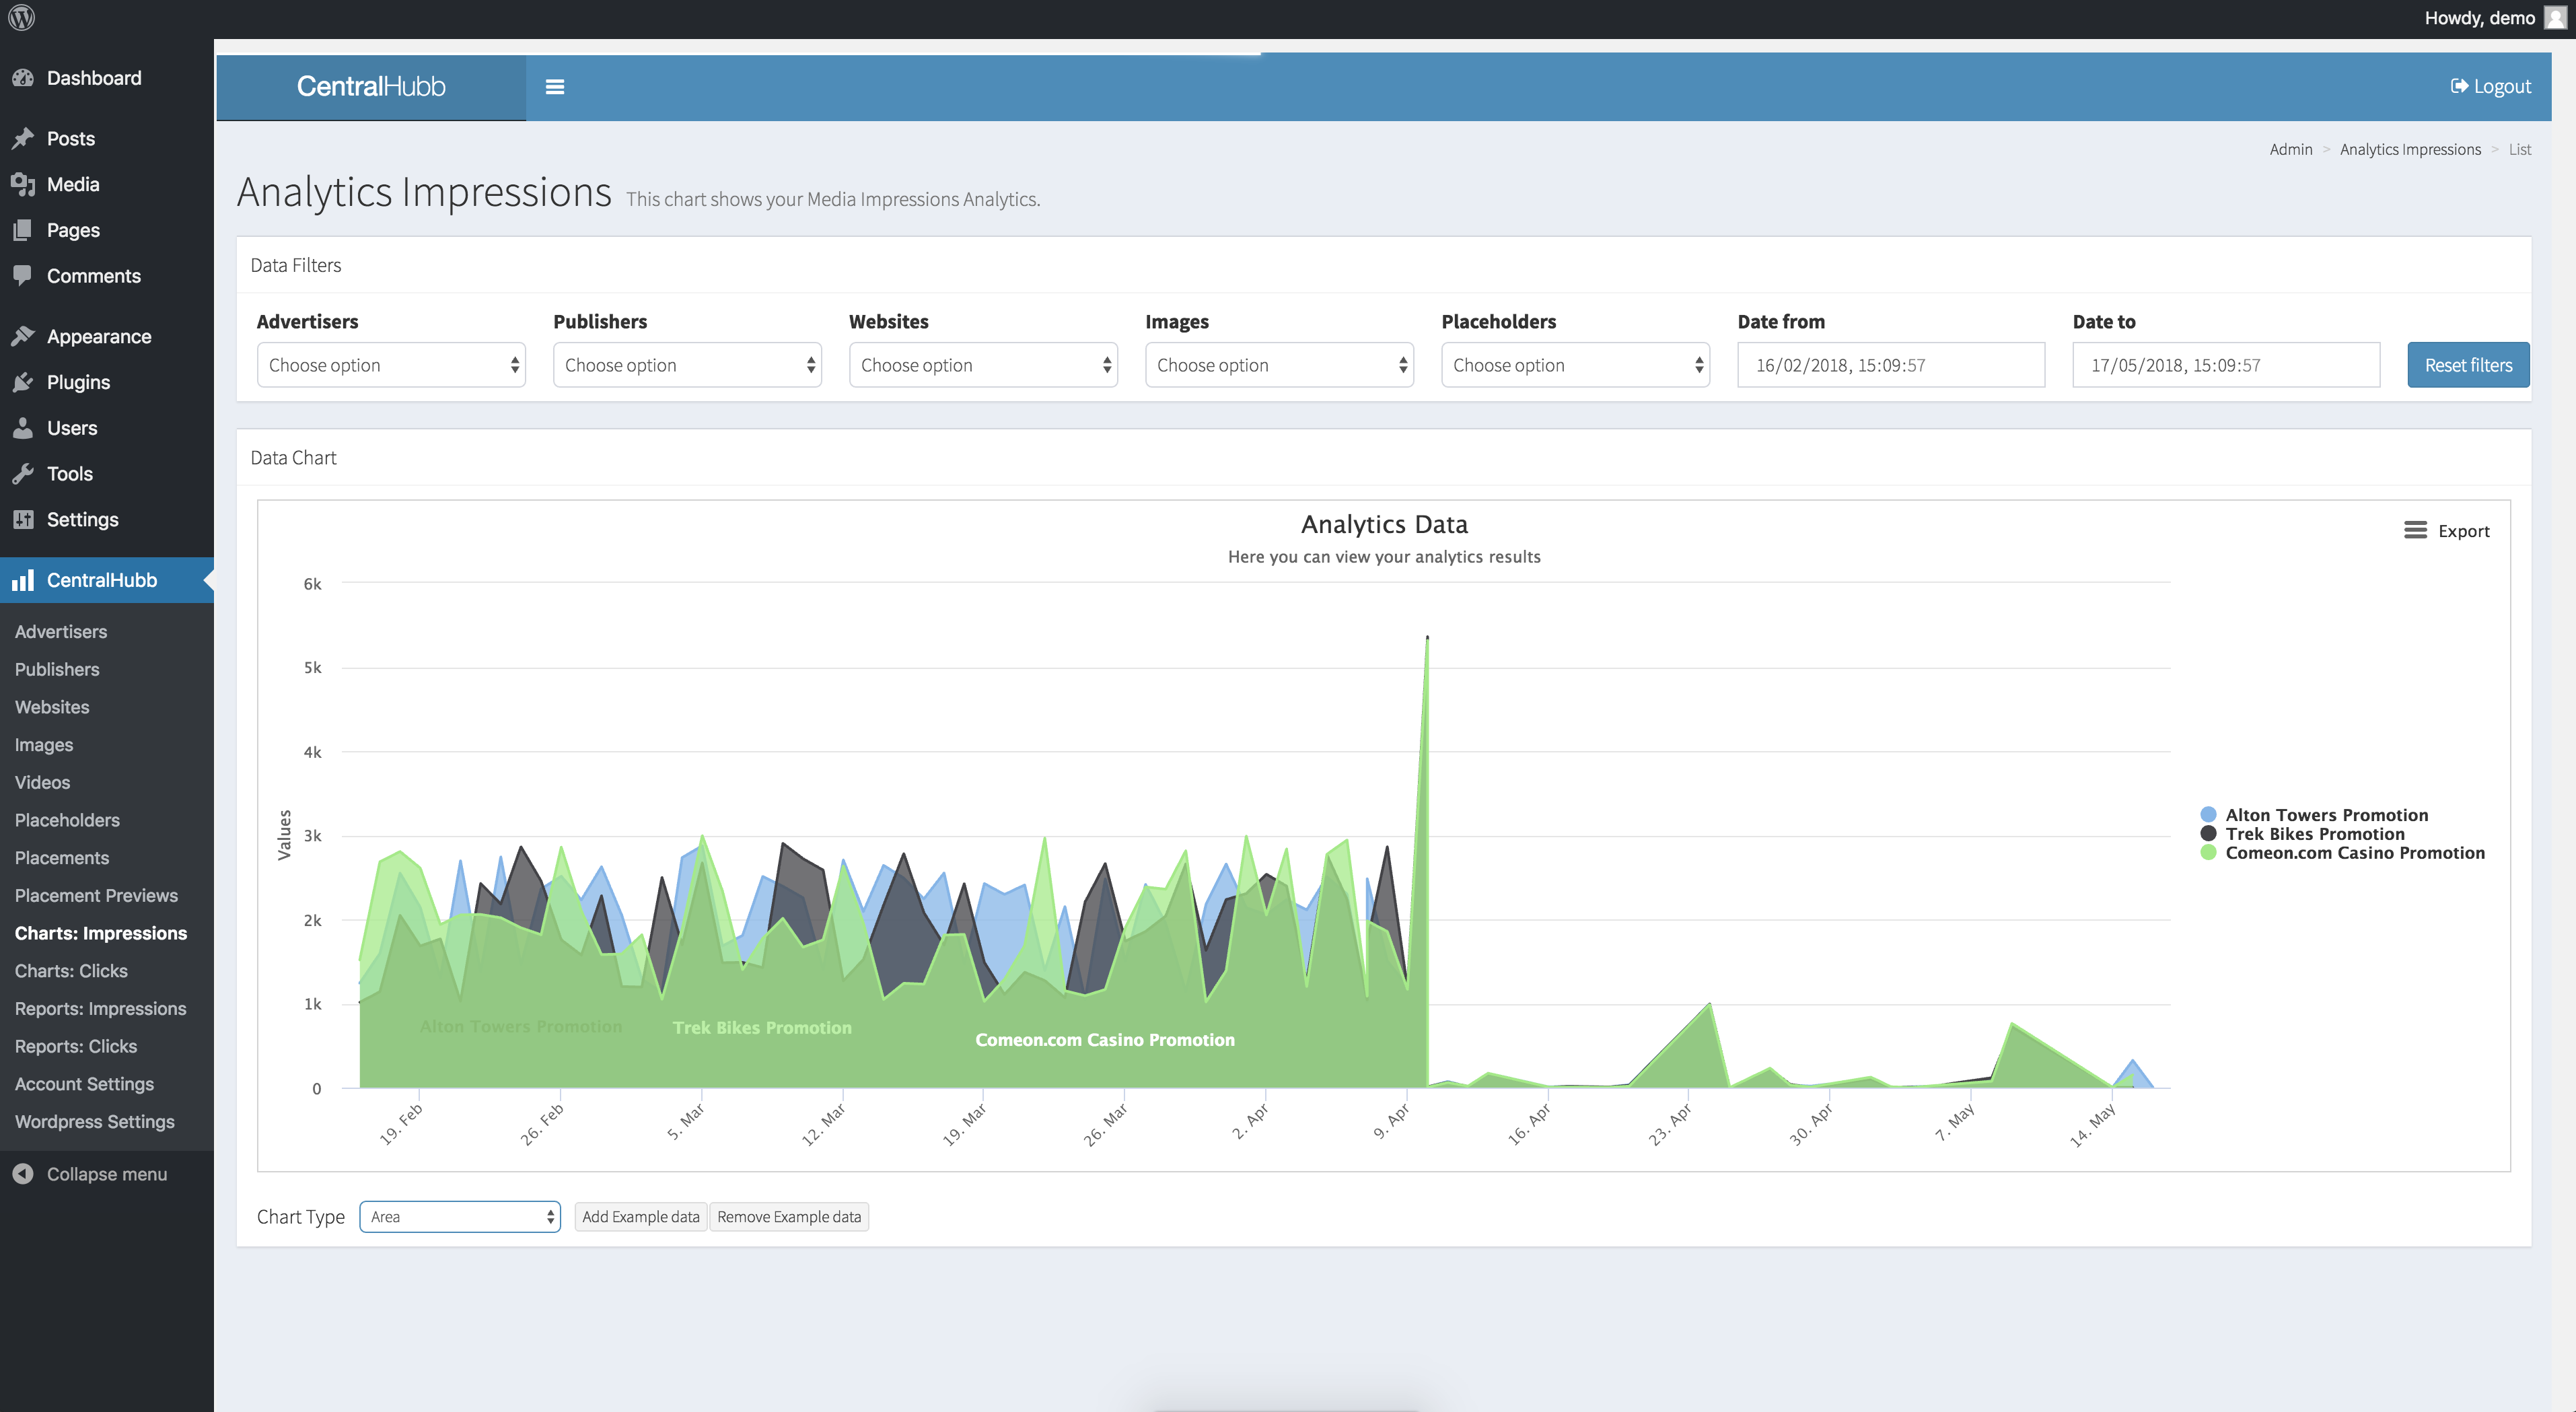The width and height of the screenshot is (2576, 1412).
Task: Open Placeholders submenu item
Action: [x=67, y=820]
